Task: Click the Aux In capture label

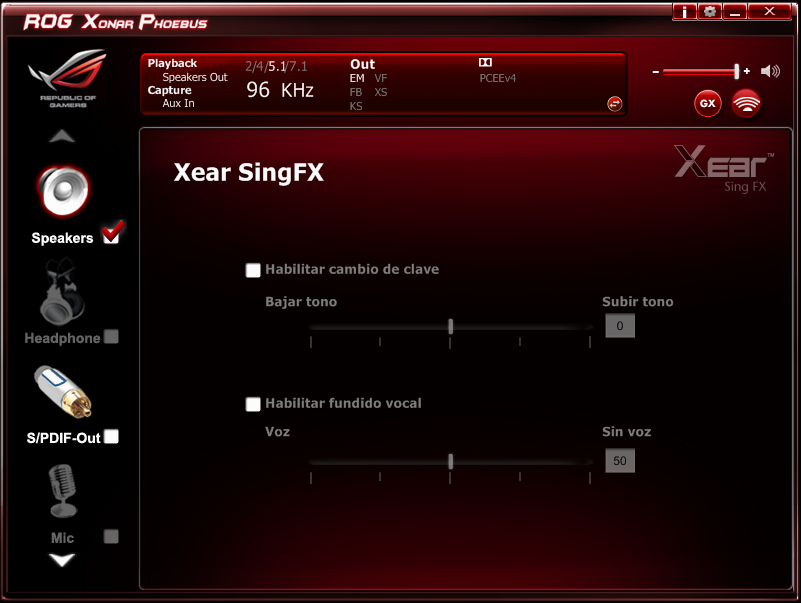Action: (x=178, y=103)
